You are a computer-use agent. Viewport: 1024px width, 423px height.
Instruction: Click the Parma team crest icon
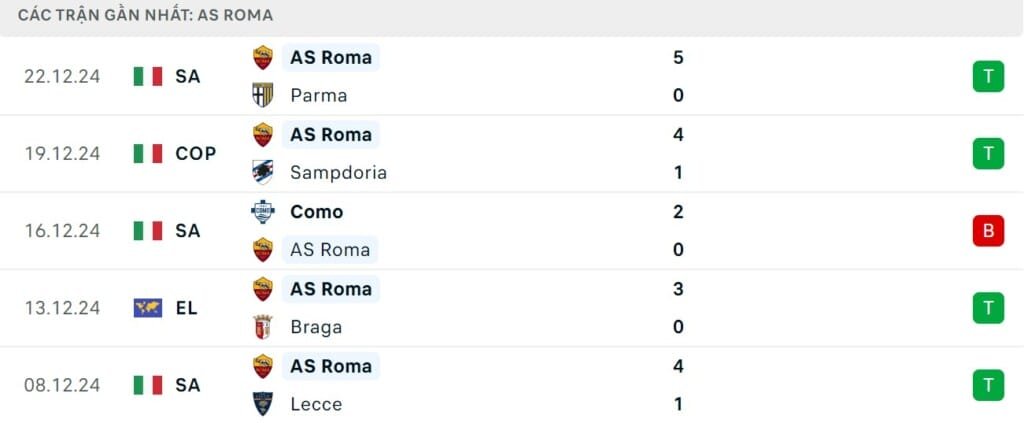(263, 95)
